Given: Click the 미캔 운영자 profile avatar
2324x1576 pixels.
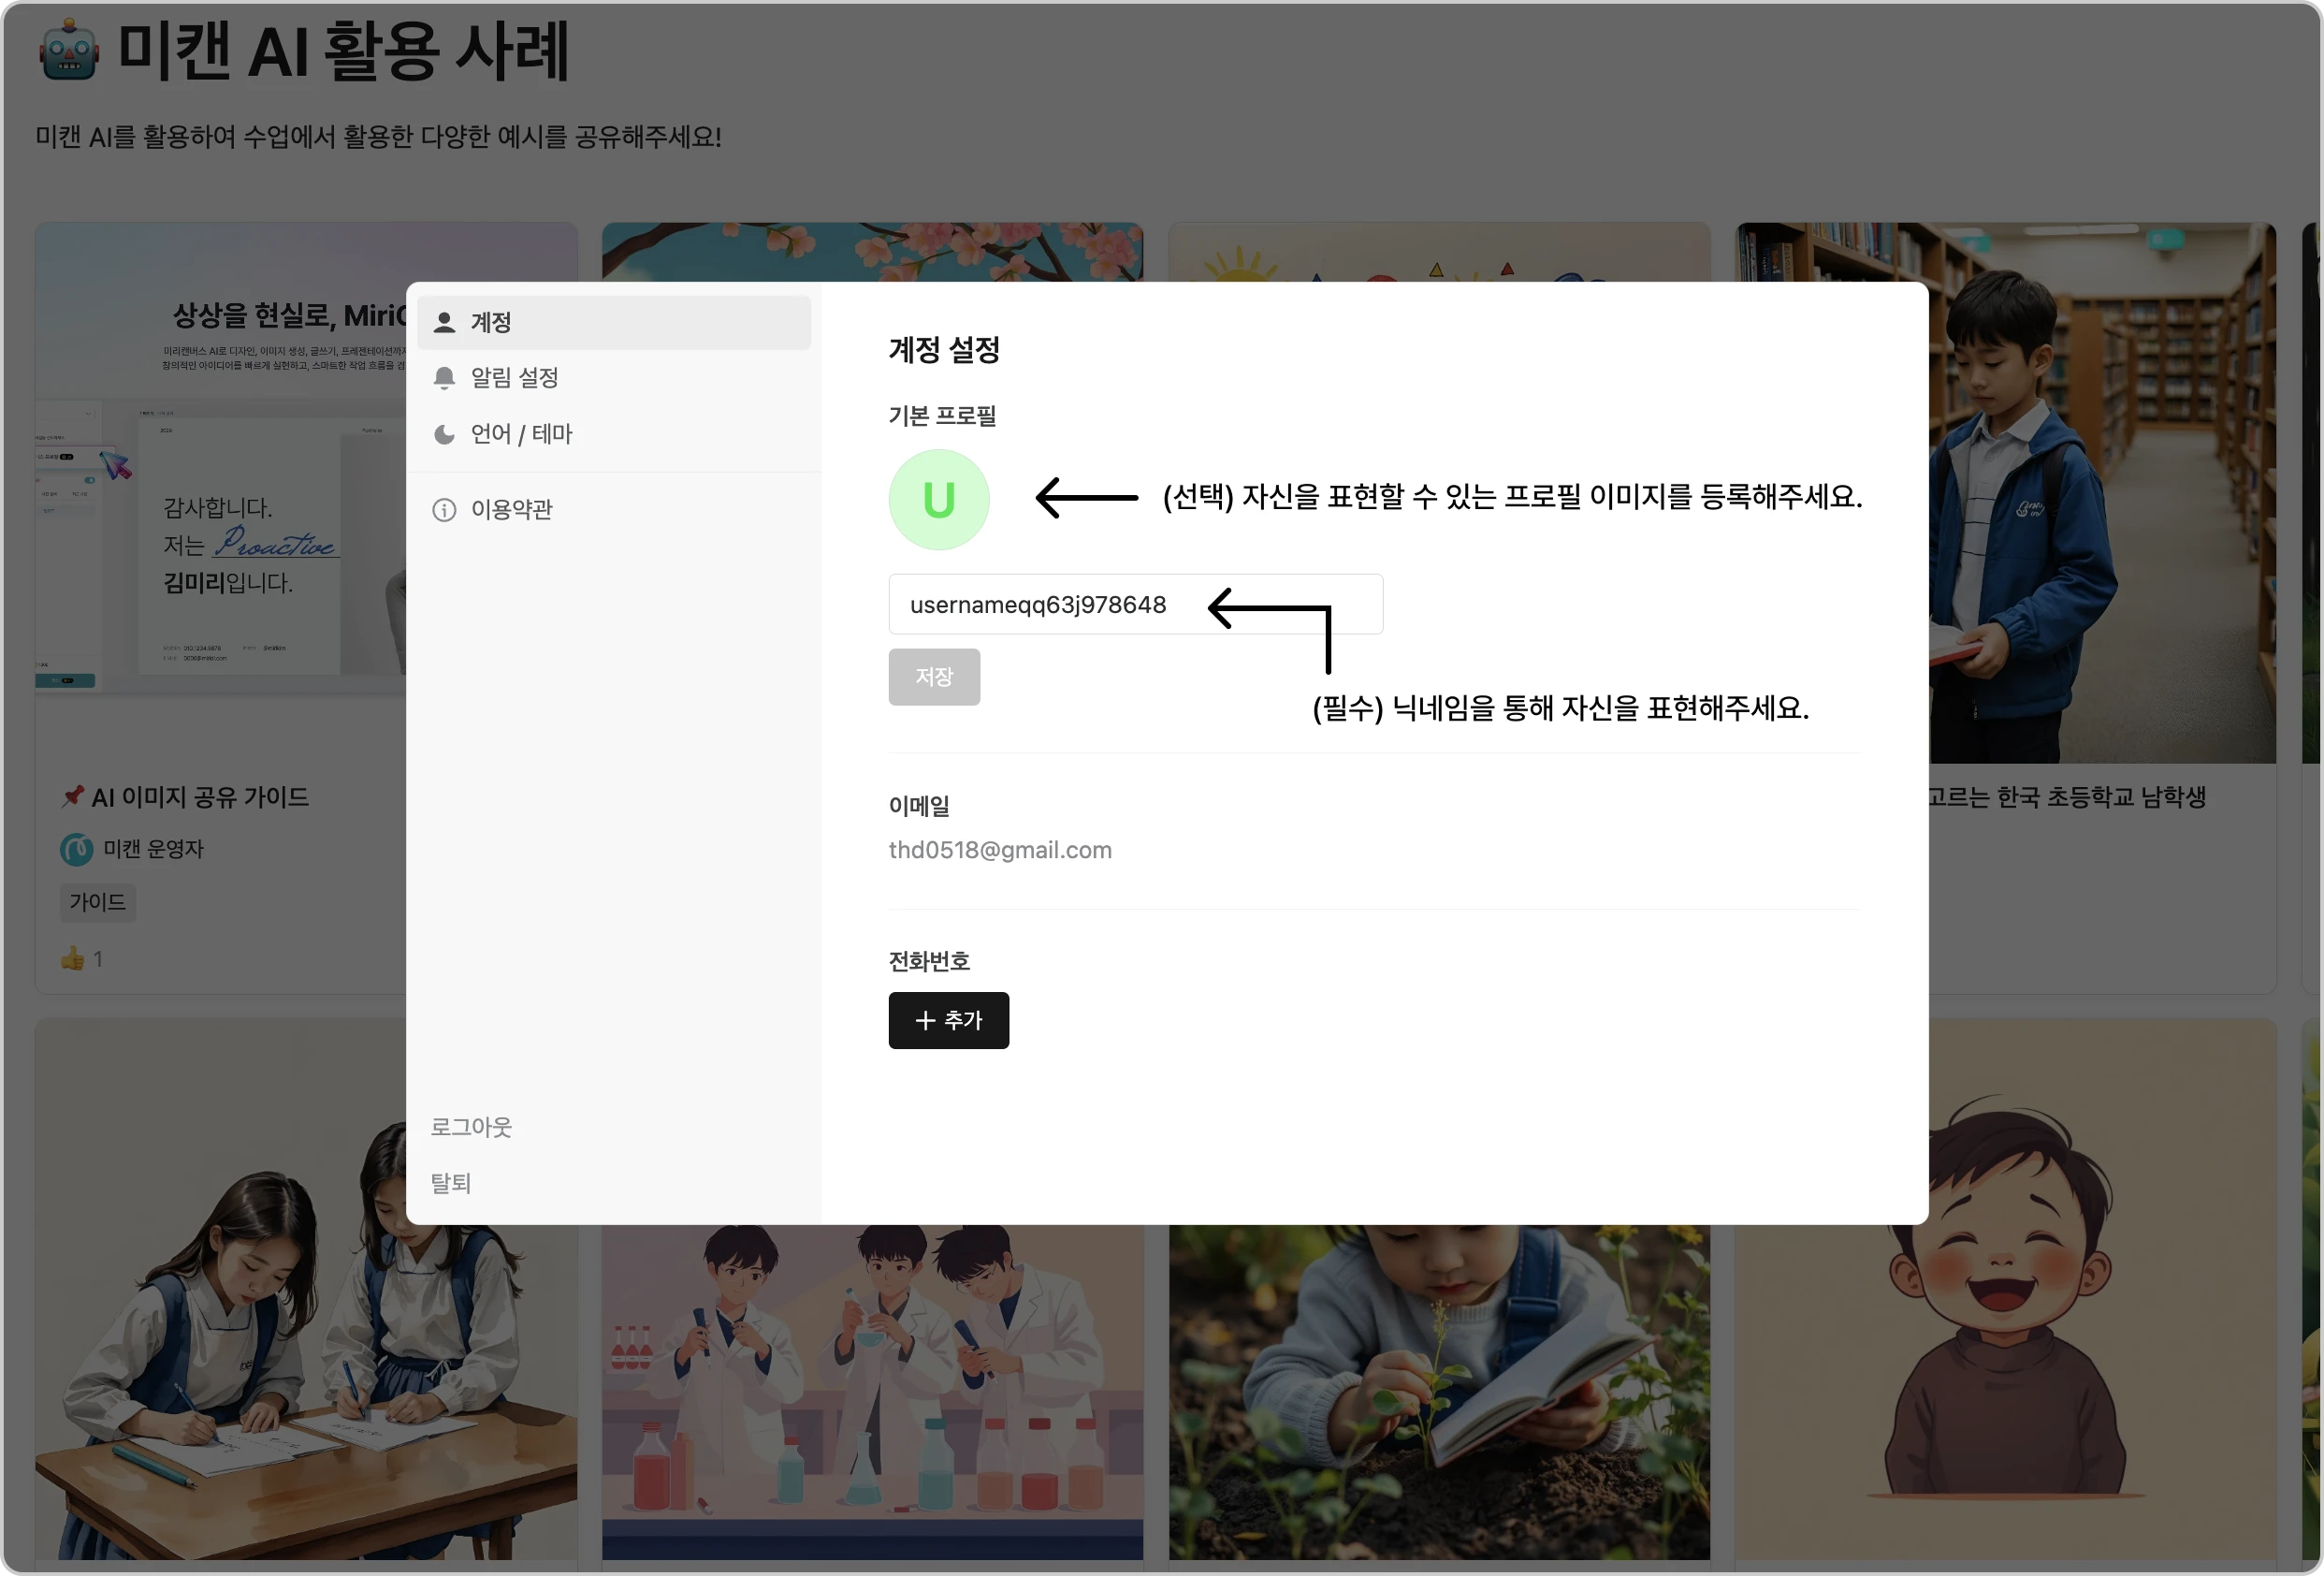Looking at the screenshot, I should 77,849.
